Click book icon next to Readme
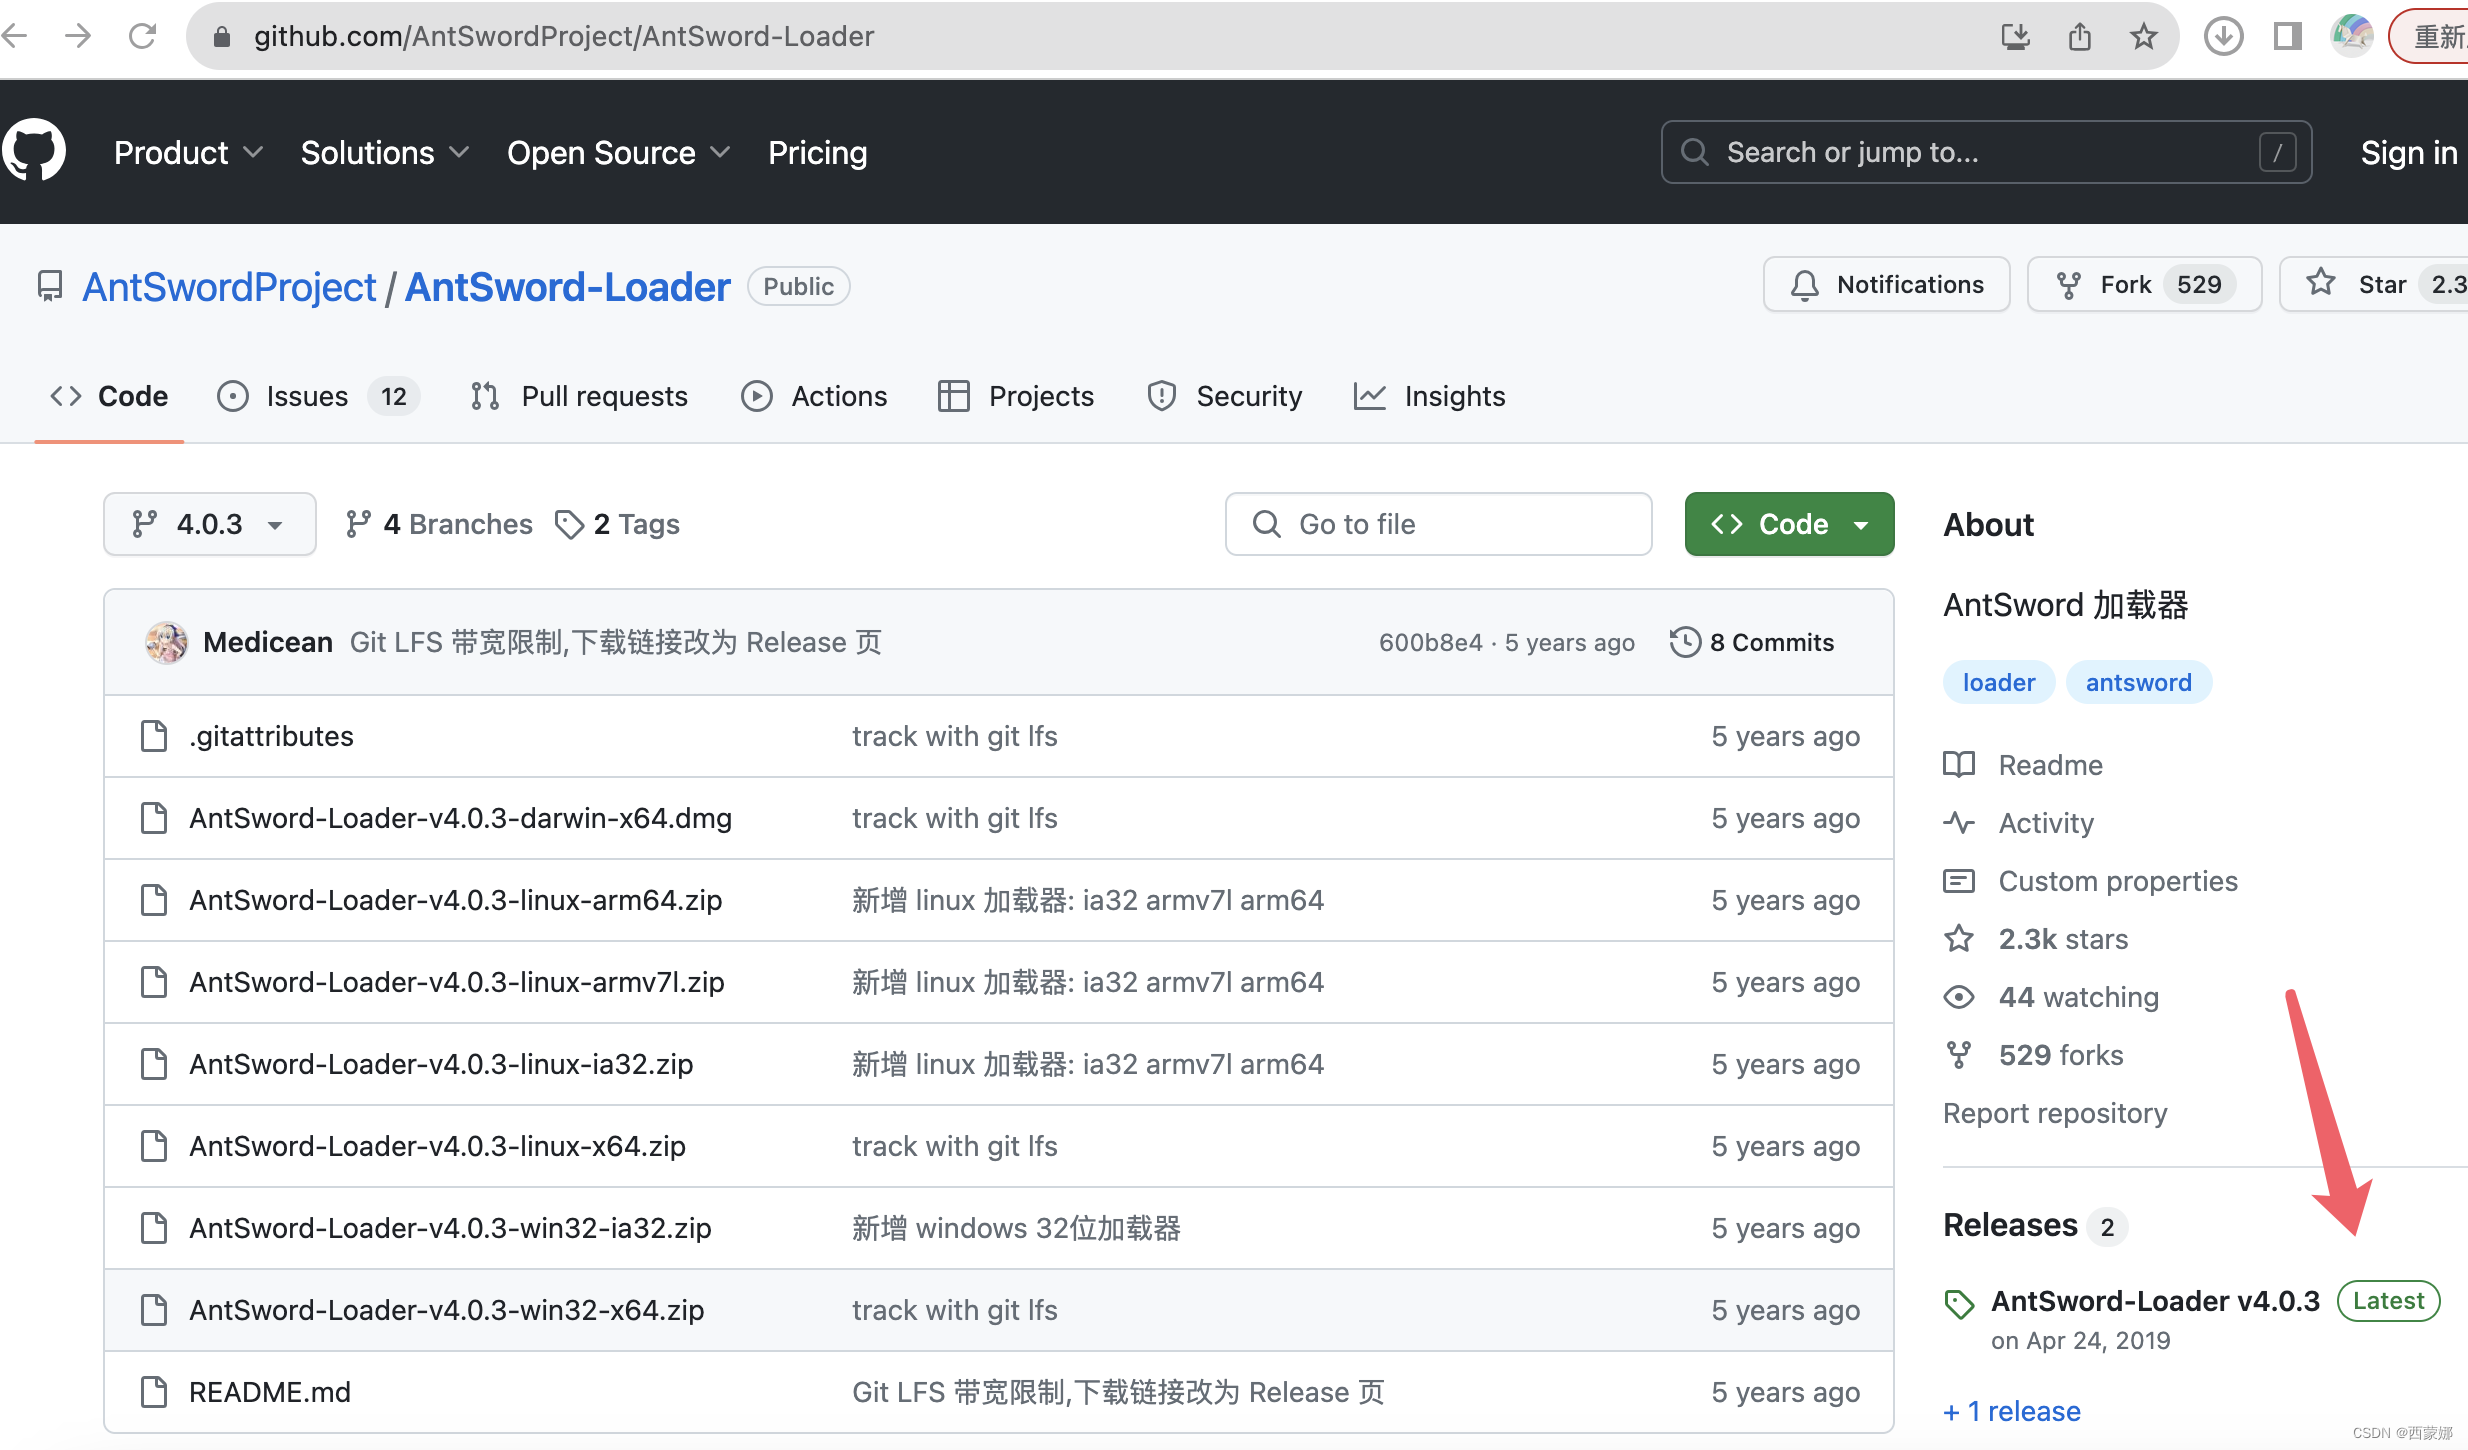 1959,765
